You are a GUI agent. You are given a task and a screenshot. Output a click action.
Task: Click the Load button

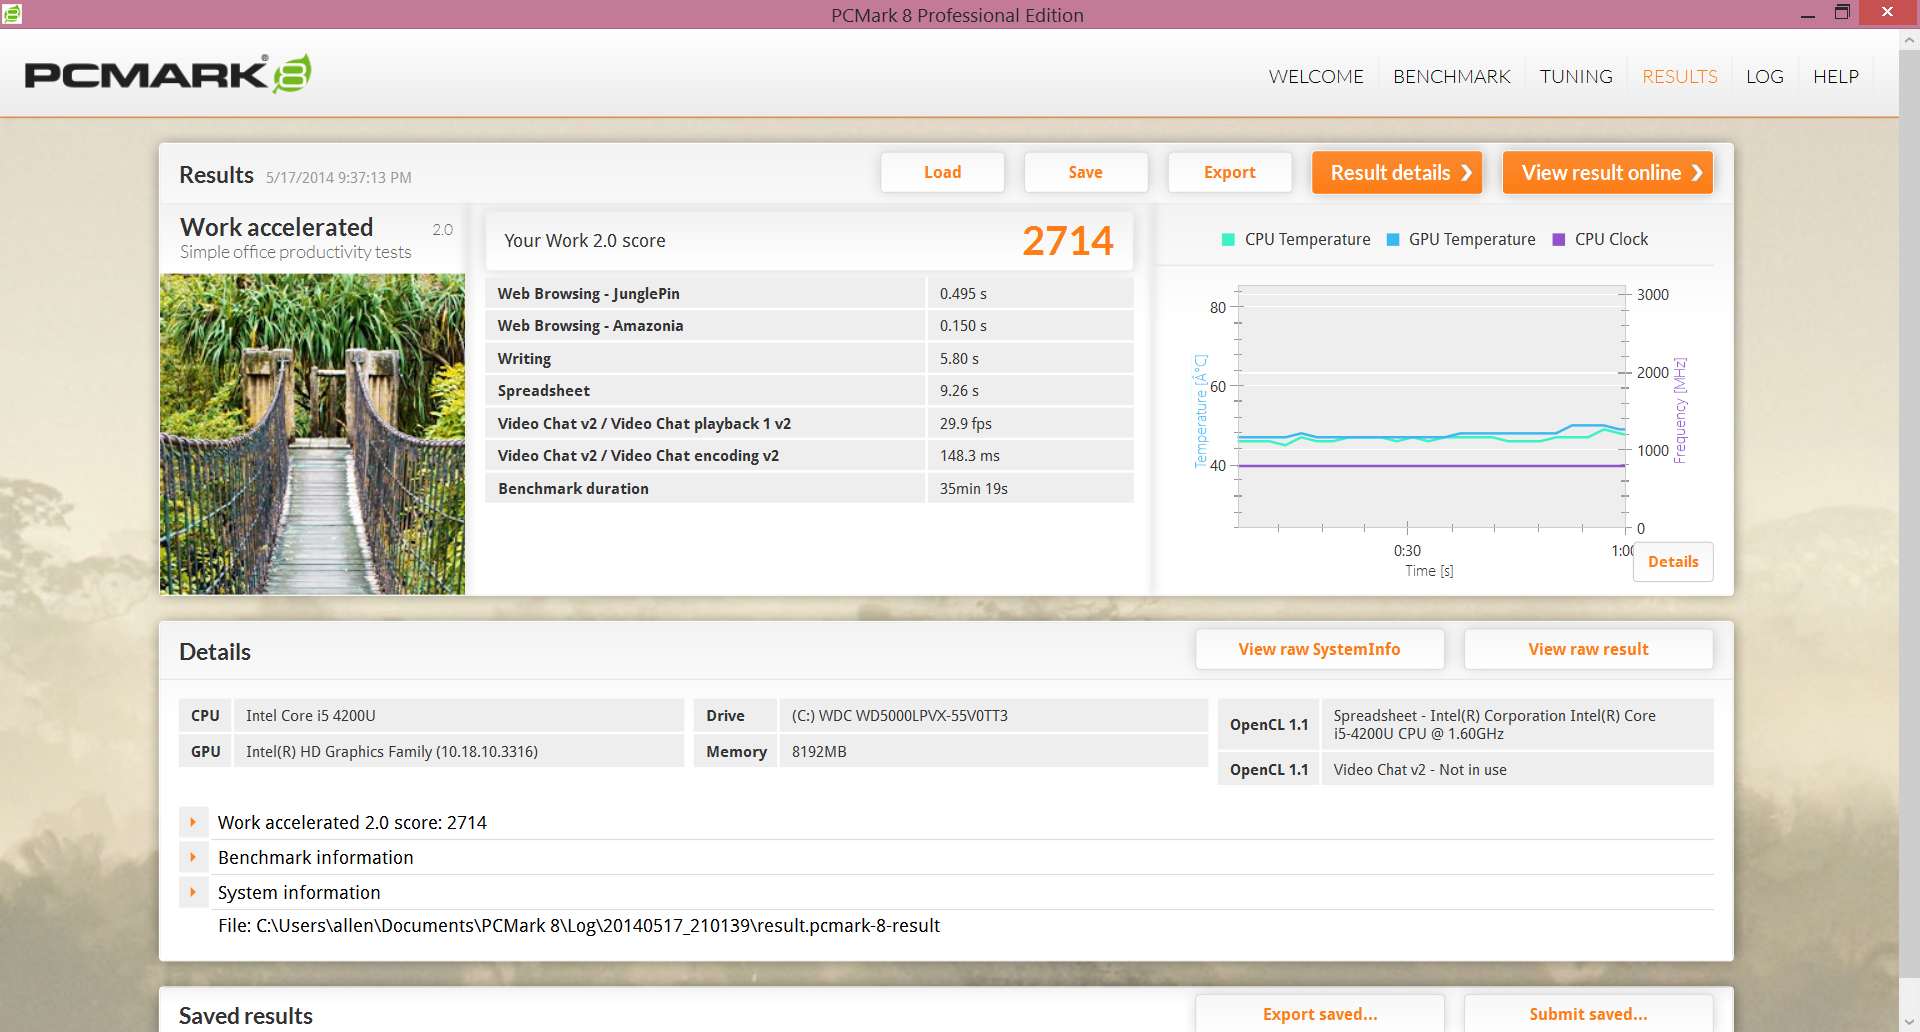(942, 172)
